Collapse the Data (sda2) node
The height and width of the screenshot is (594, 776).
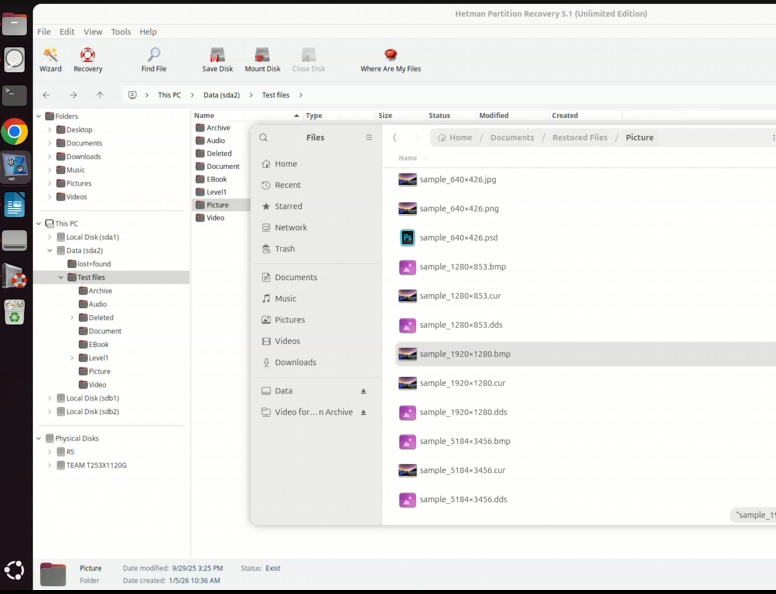click(49, 250)
